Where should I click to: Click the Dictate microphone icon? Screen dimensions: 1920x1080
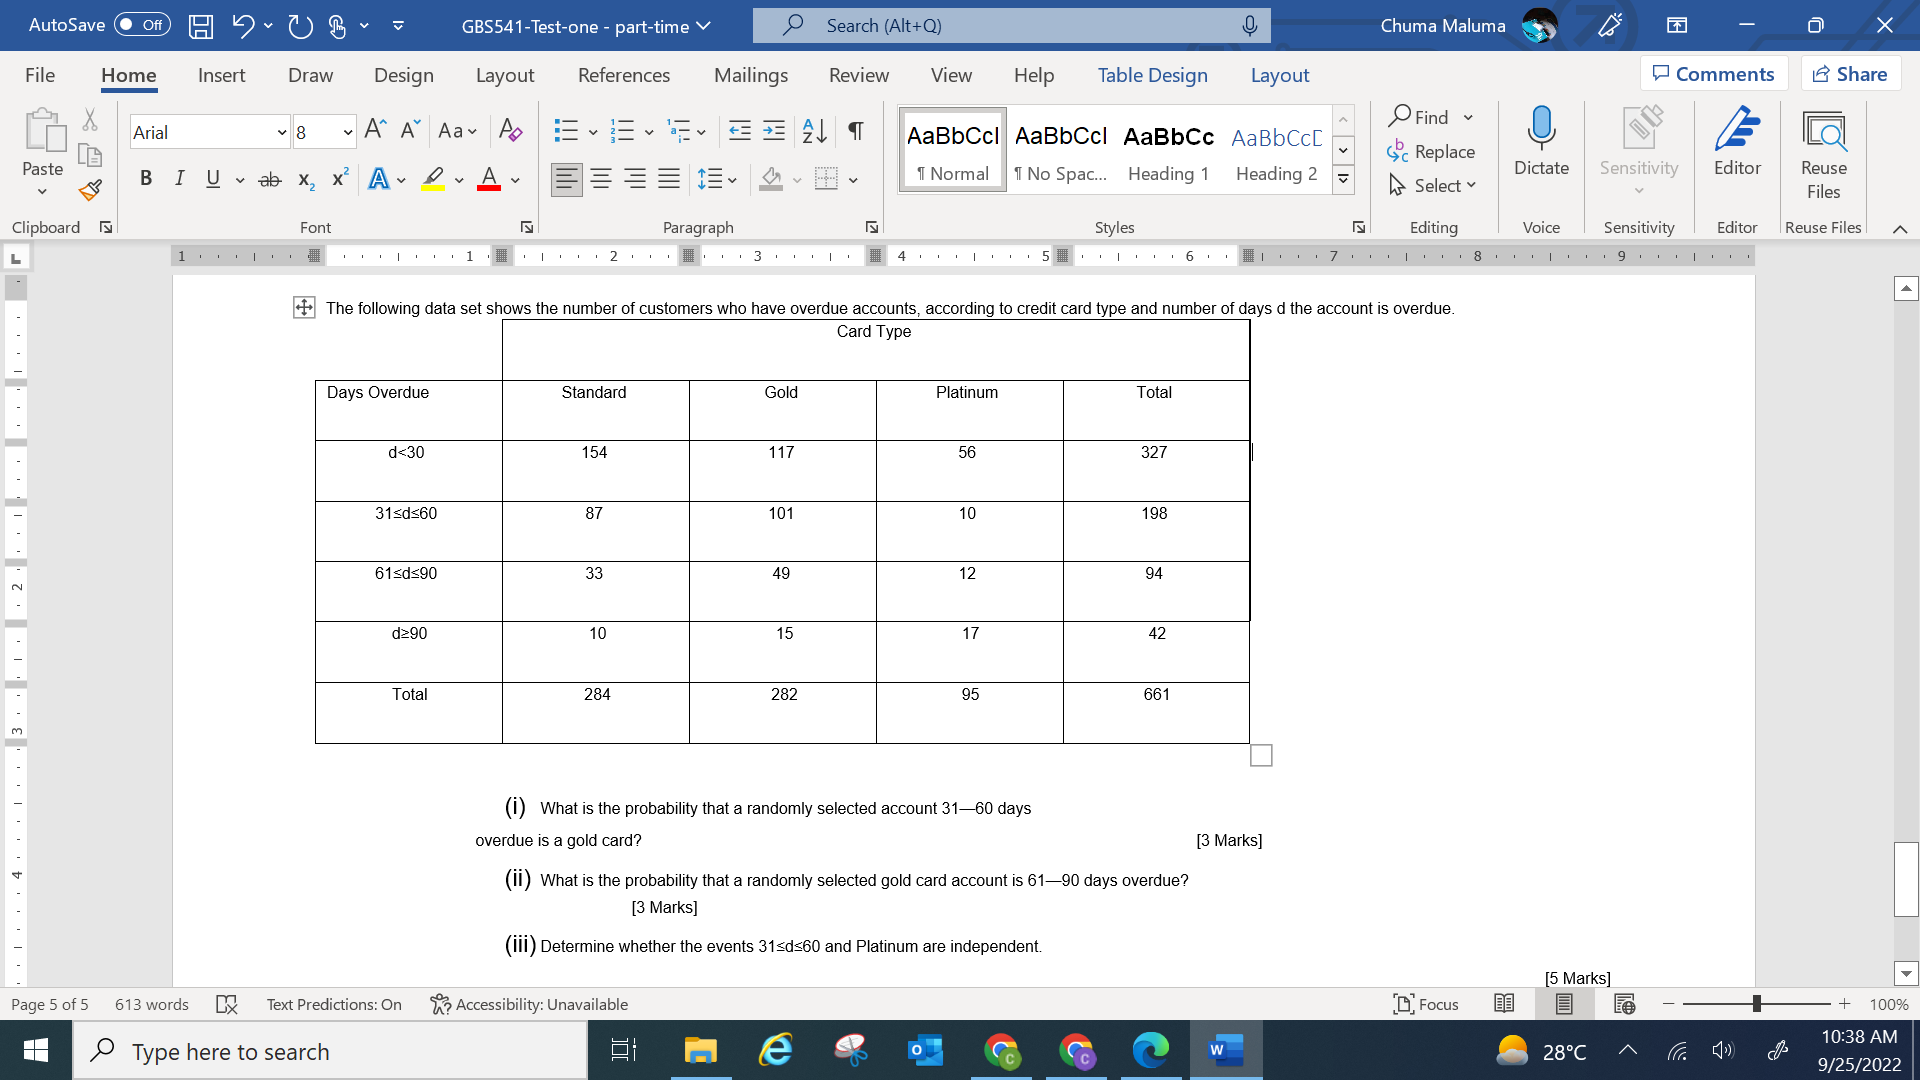[x=1541, y=130]
